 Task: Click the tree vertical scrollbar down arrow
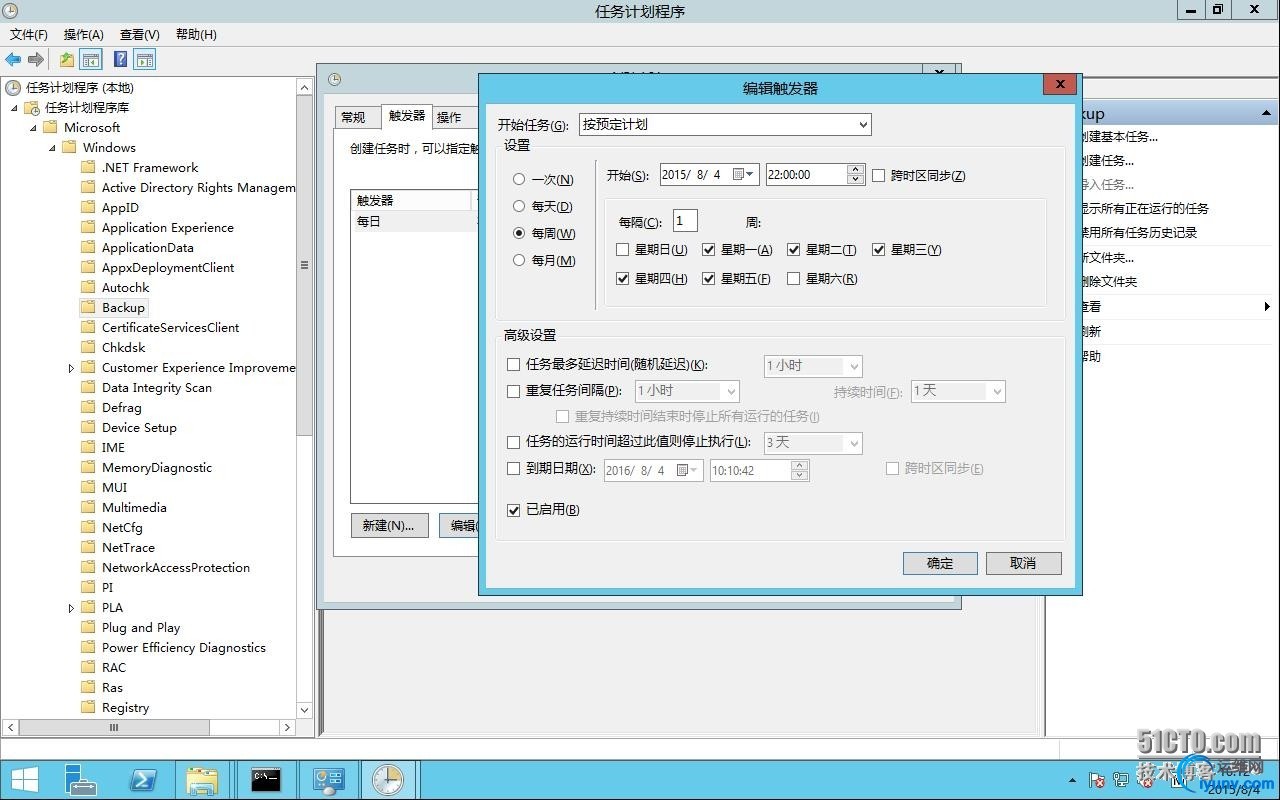305,709
